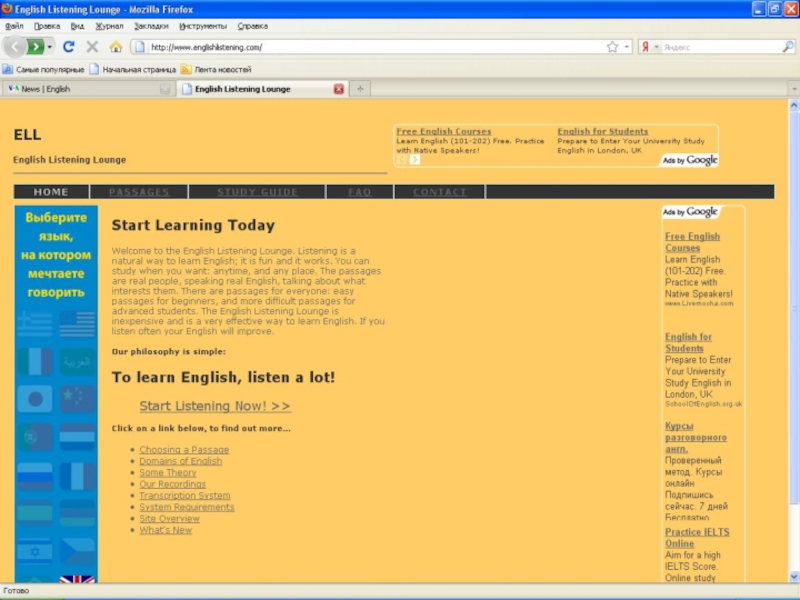
Task: Open the Some Theory link
Action: [168, 472]
